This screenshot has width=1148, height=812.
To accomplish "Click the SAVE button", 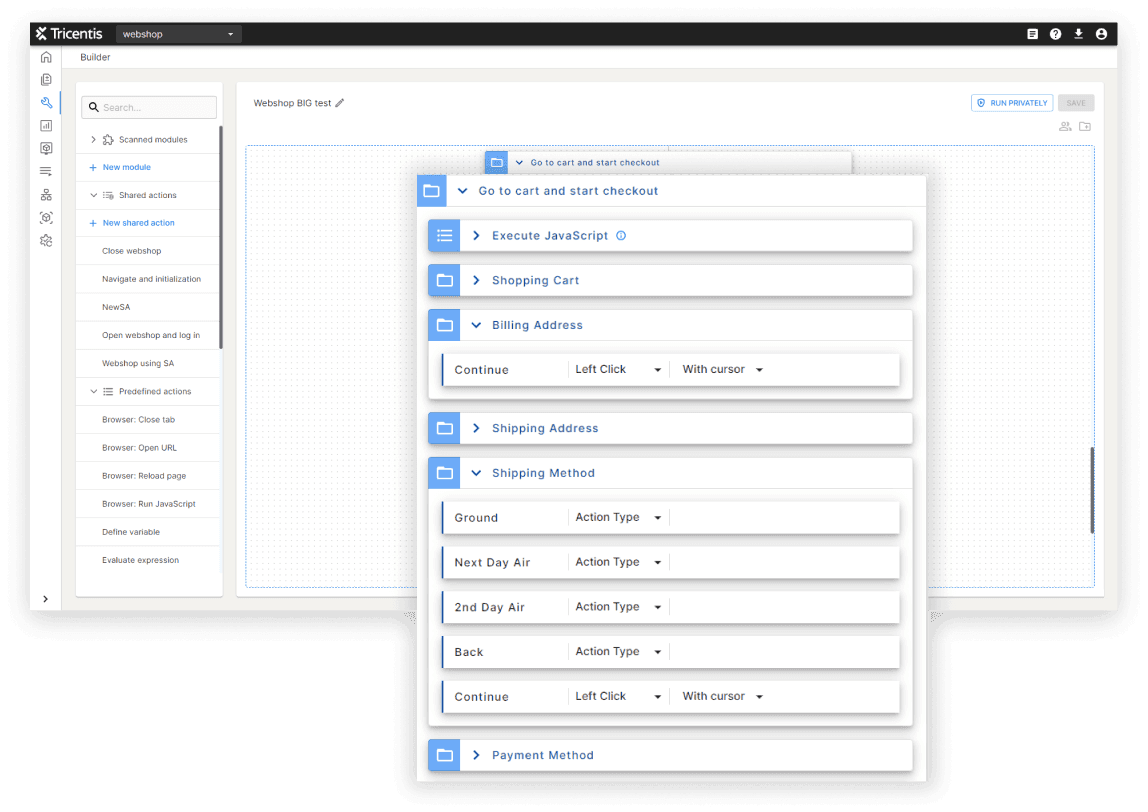I will [x=1076, y=103].
